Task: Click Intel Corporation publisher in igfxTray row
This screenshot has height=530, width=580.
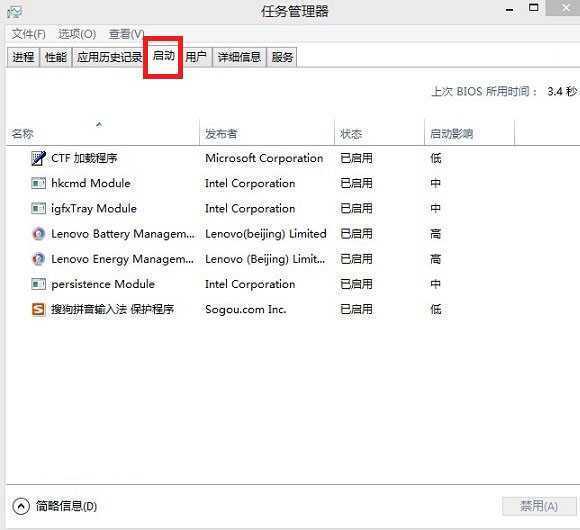Action: pos(250,209)
